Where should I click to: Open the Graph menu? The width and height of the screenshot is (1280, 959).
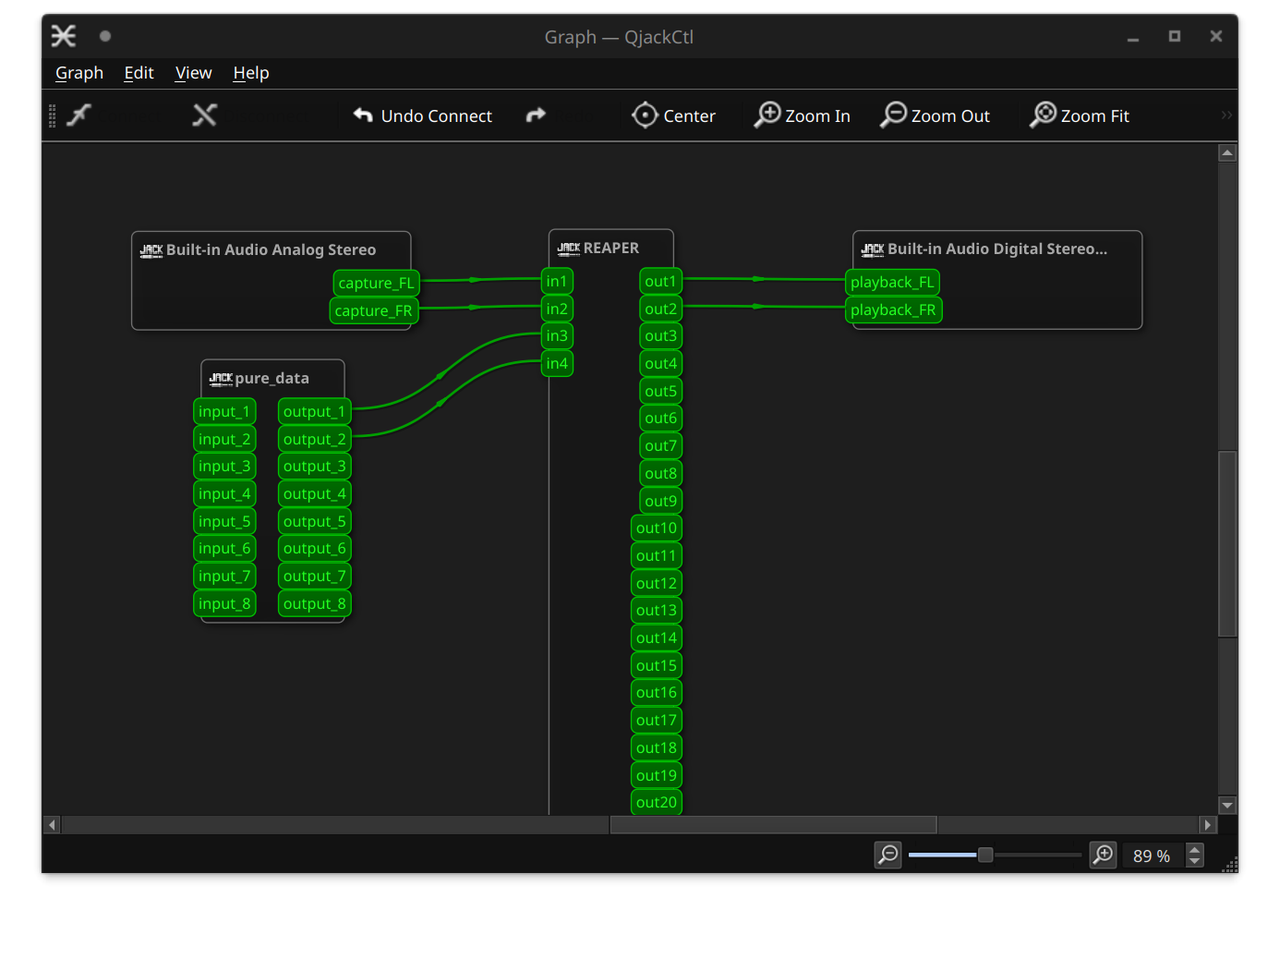click(x=79, y=73)
